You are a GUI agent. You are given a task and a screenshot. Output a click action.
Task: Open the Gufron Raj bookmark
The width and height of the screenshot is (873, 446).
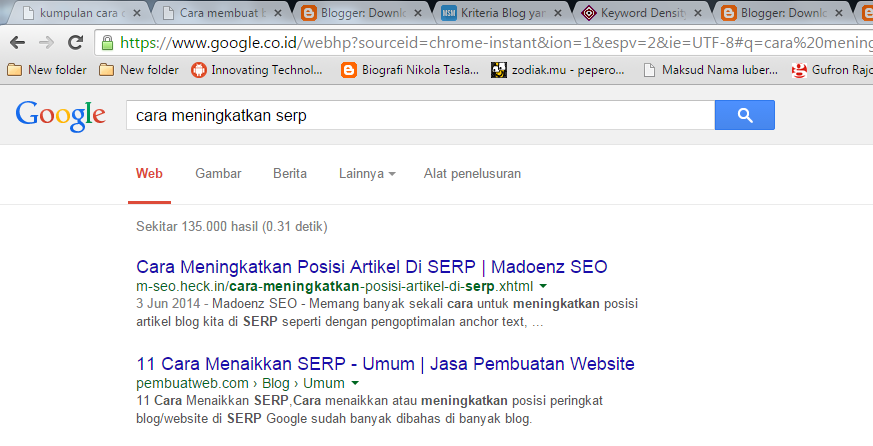click(832, 70)
